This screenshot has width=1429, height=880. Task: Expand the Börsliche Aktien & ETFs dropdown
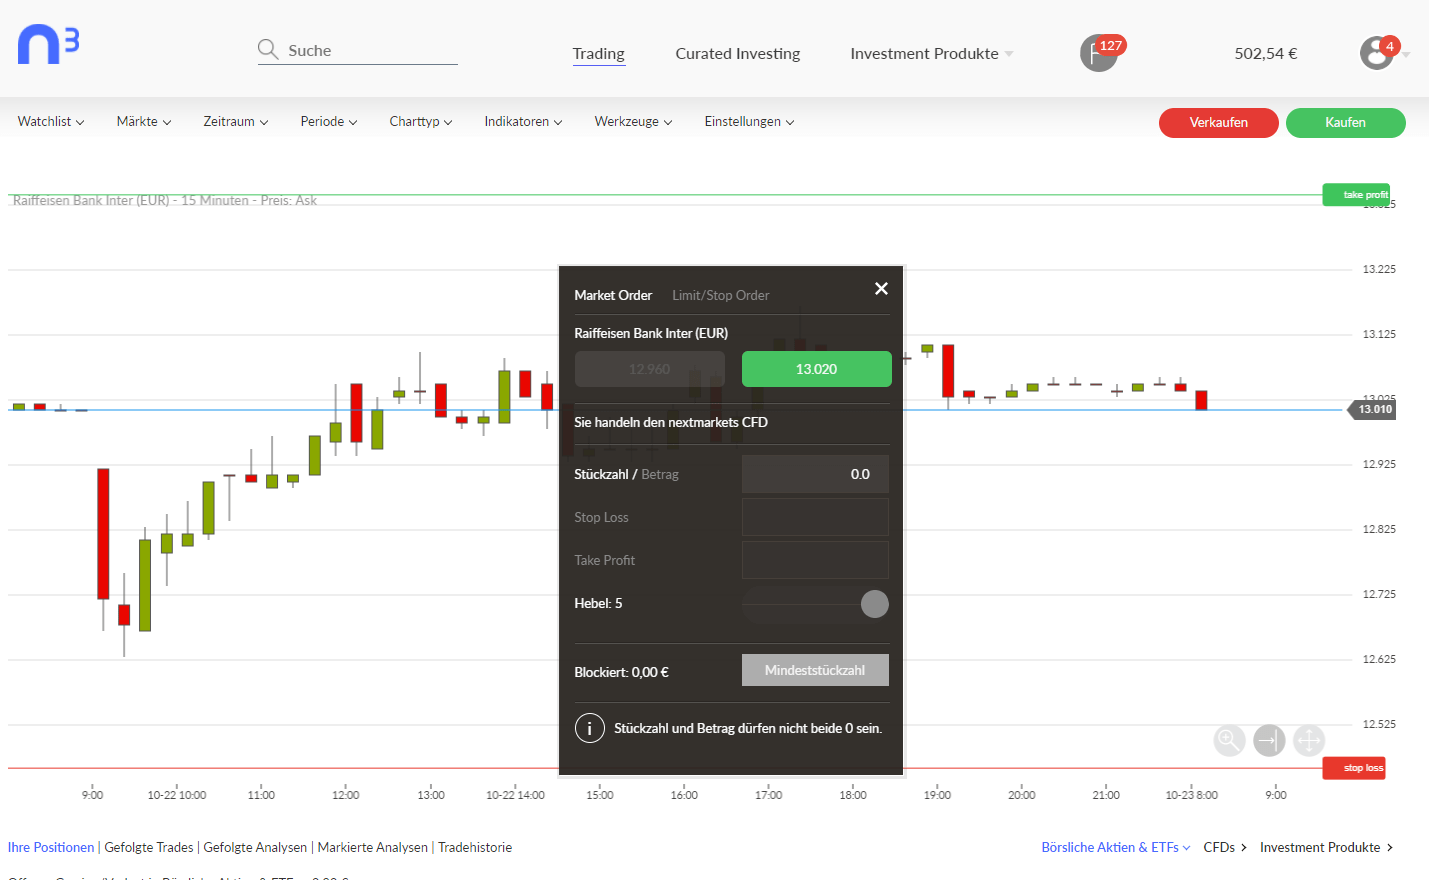[x=1116, y=847]
